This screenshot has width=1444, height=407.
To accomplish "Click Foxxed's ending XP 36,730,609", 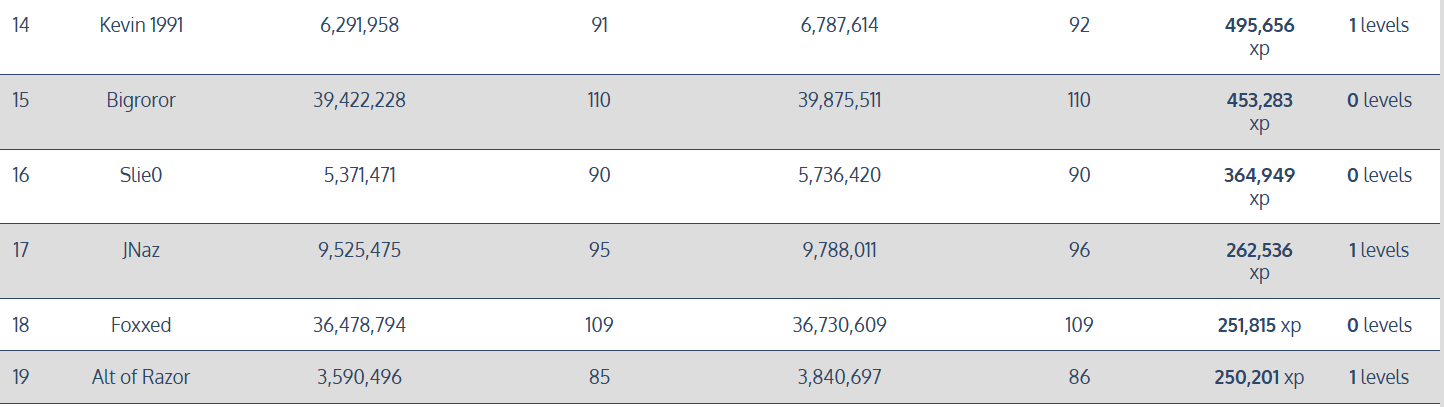I will click(x=840, y=325).
